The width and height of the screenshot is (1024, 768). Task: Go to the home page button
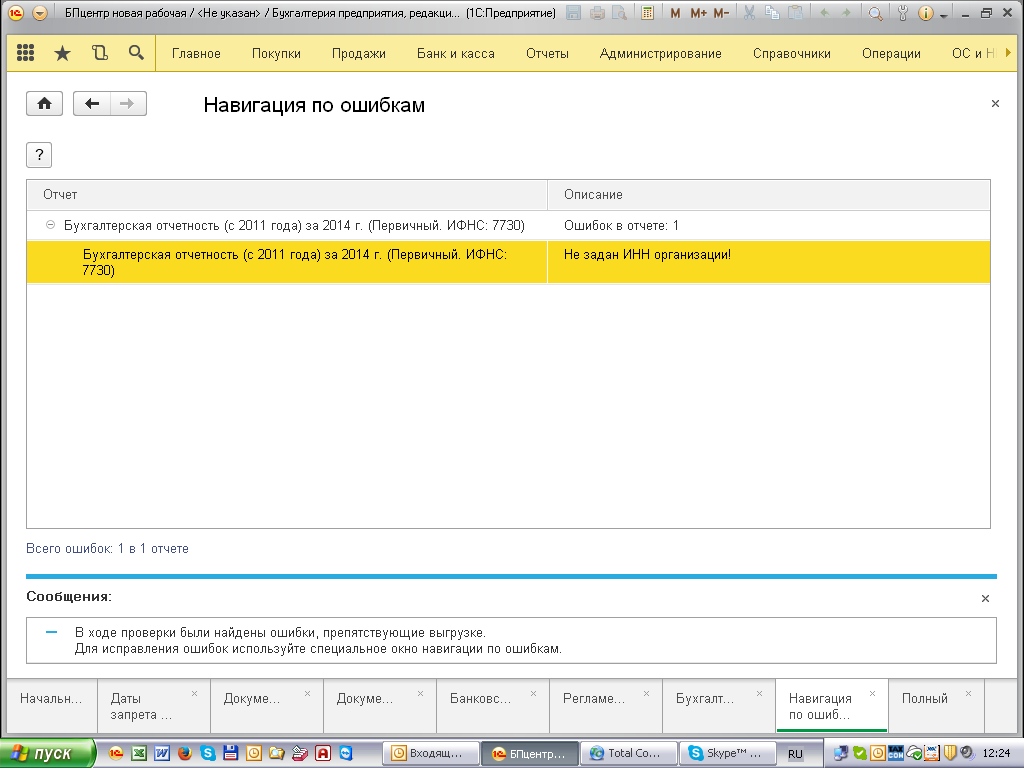pos(45,104)
